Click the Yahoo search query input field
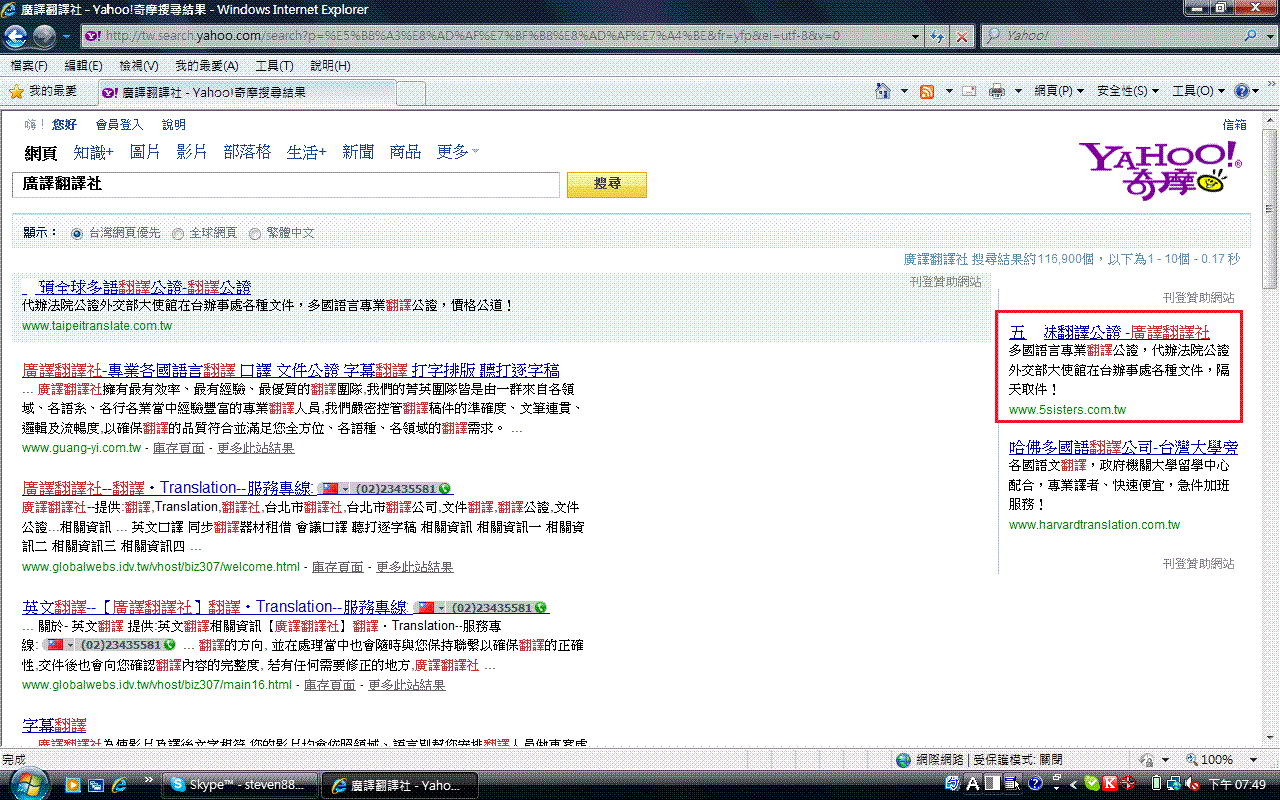 285,185
